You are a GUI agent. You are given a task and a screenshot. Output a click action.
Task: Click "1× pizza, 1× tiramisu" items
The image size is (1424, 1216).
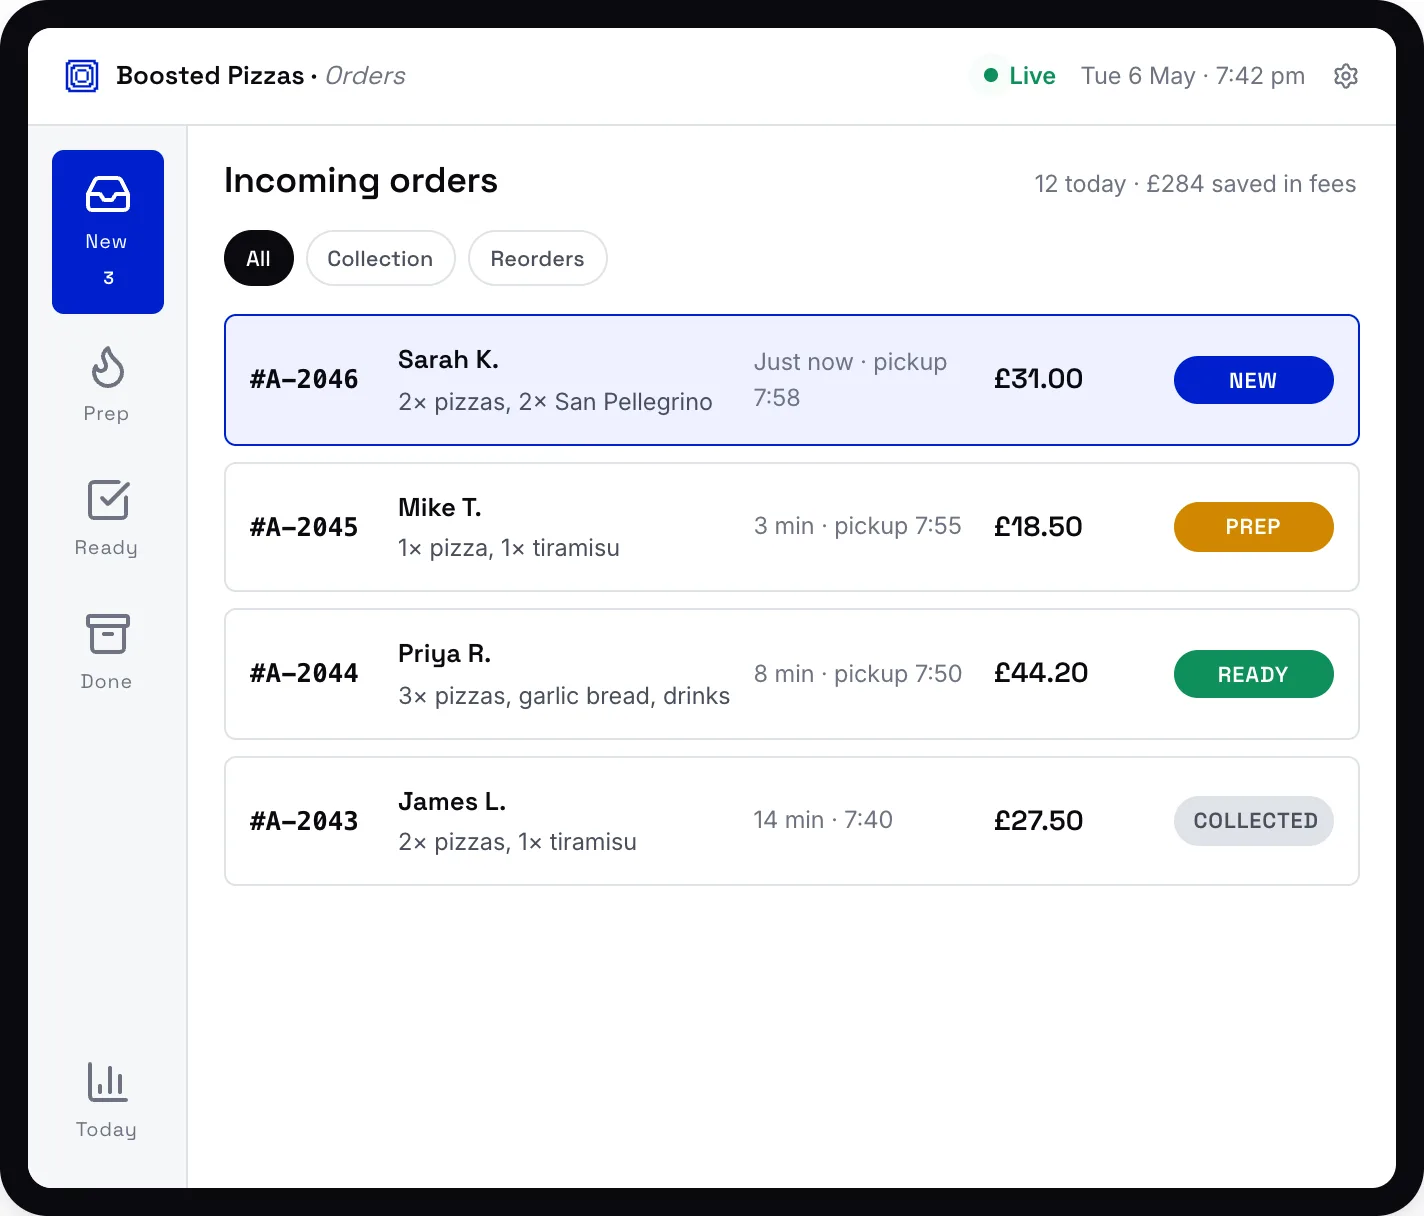click(x=509, y=548)
